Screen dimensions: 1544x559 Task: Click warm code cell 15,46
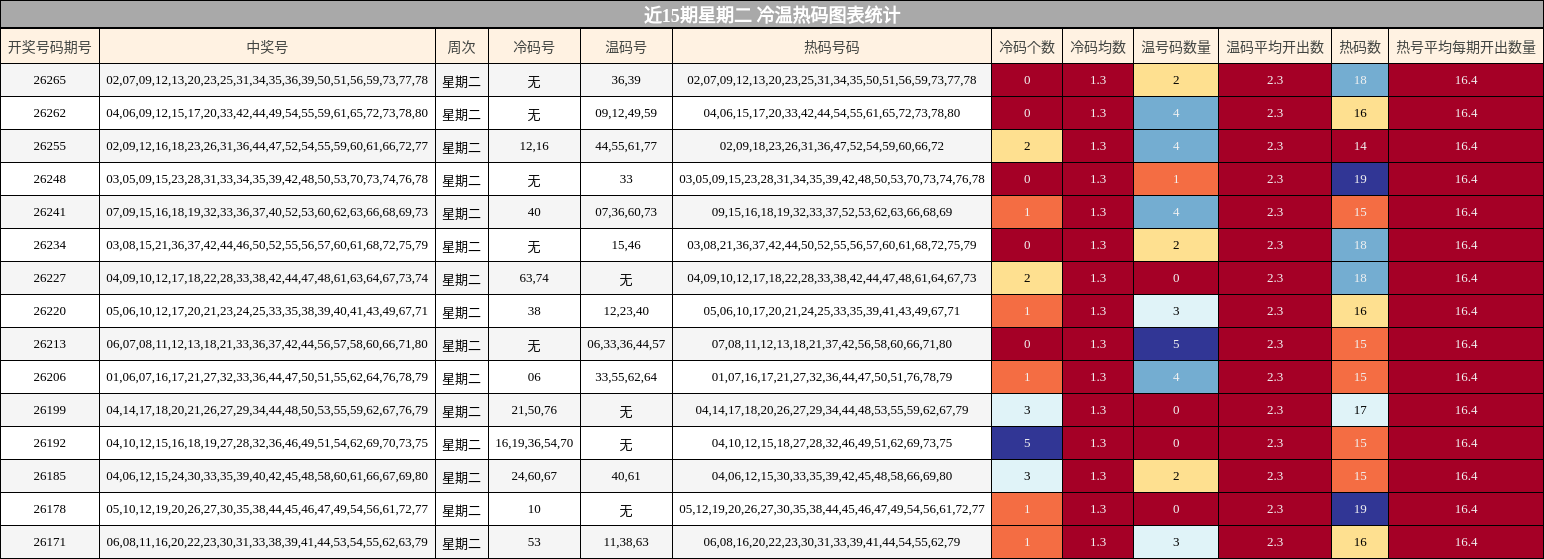(626, 245)
